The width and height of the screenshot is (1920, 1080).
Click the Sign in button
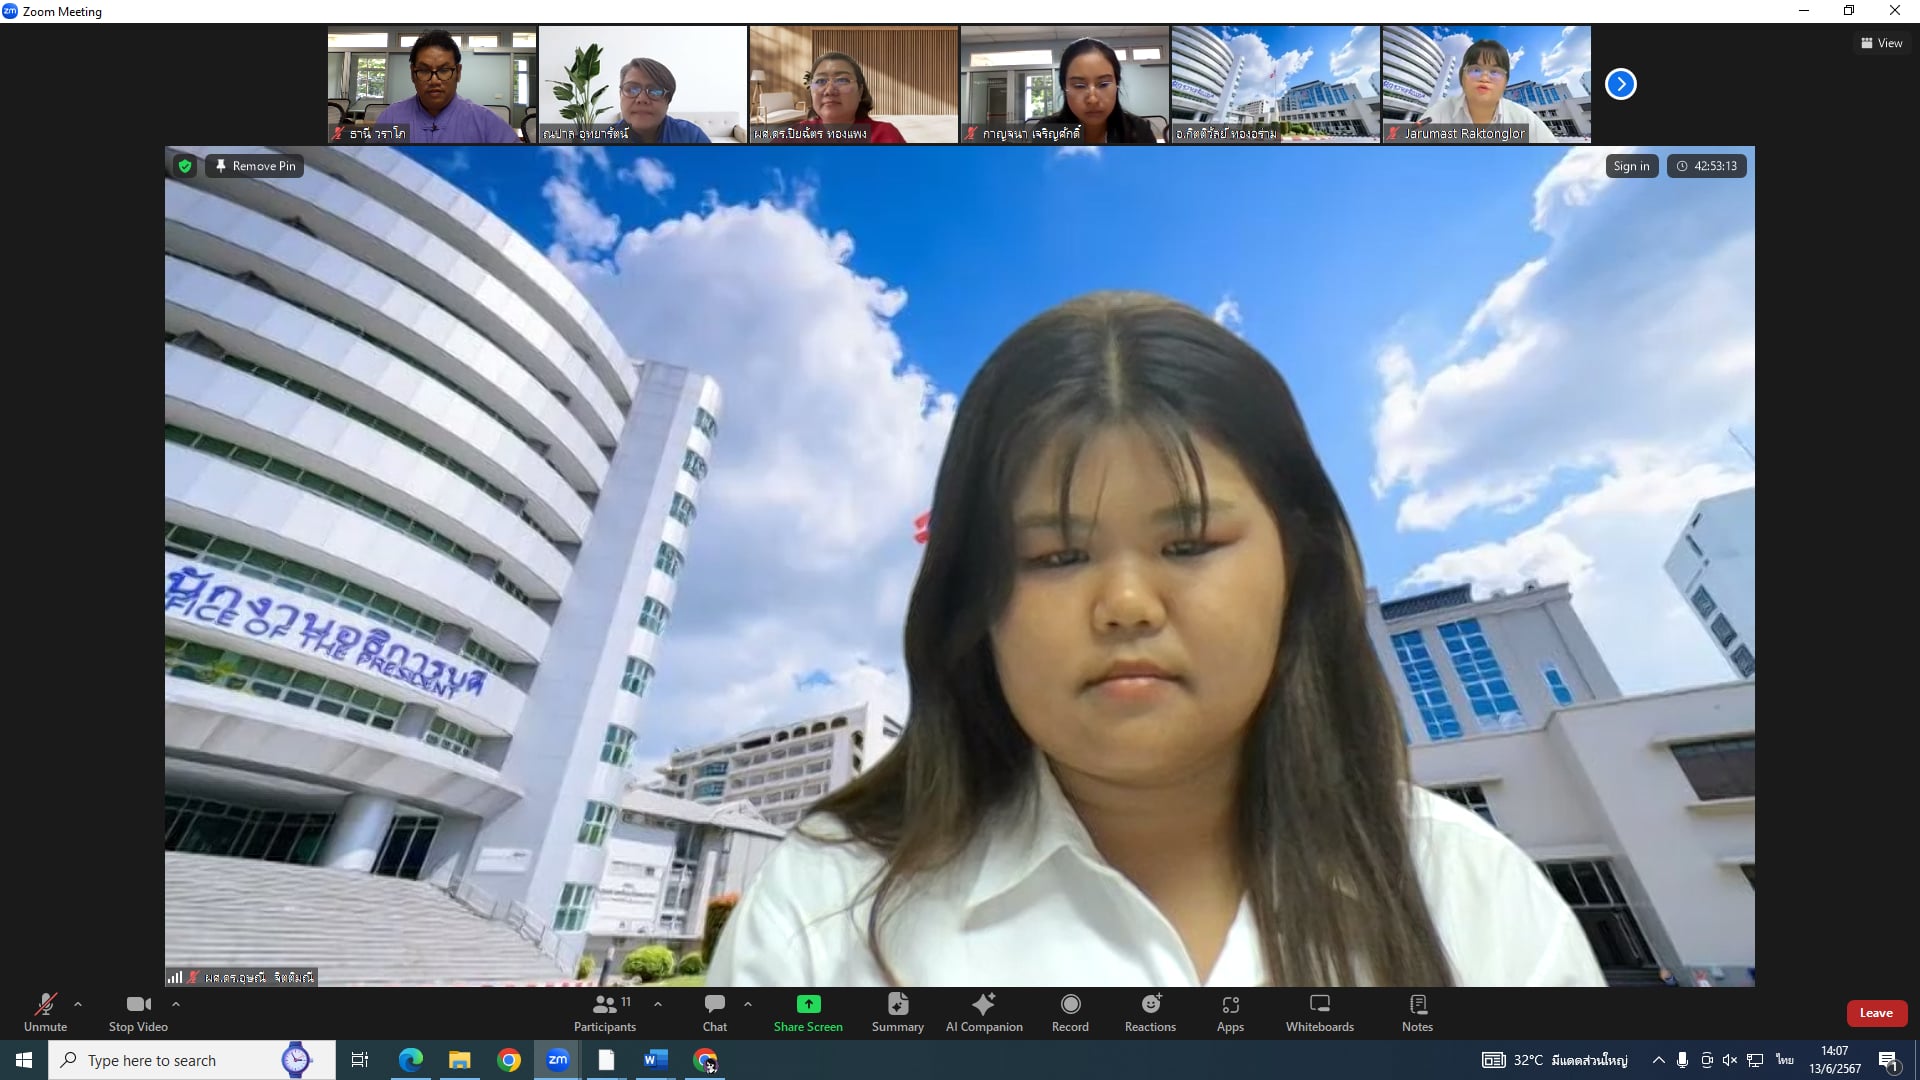[x=1631, y=166]
